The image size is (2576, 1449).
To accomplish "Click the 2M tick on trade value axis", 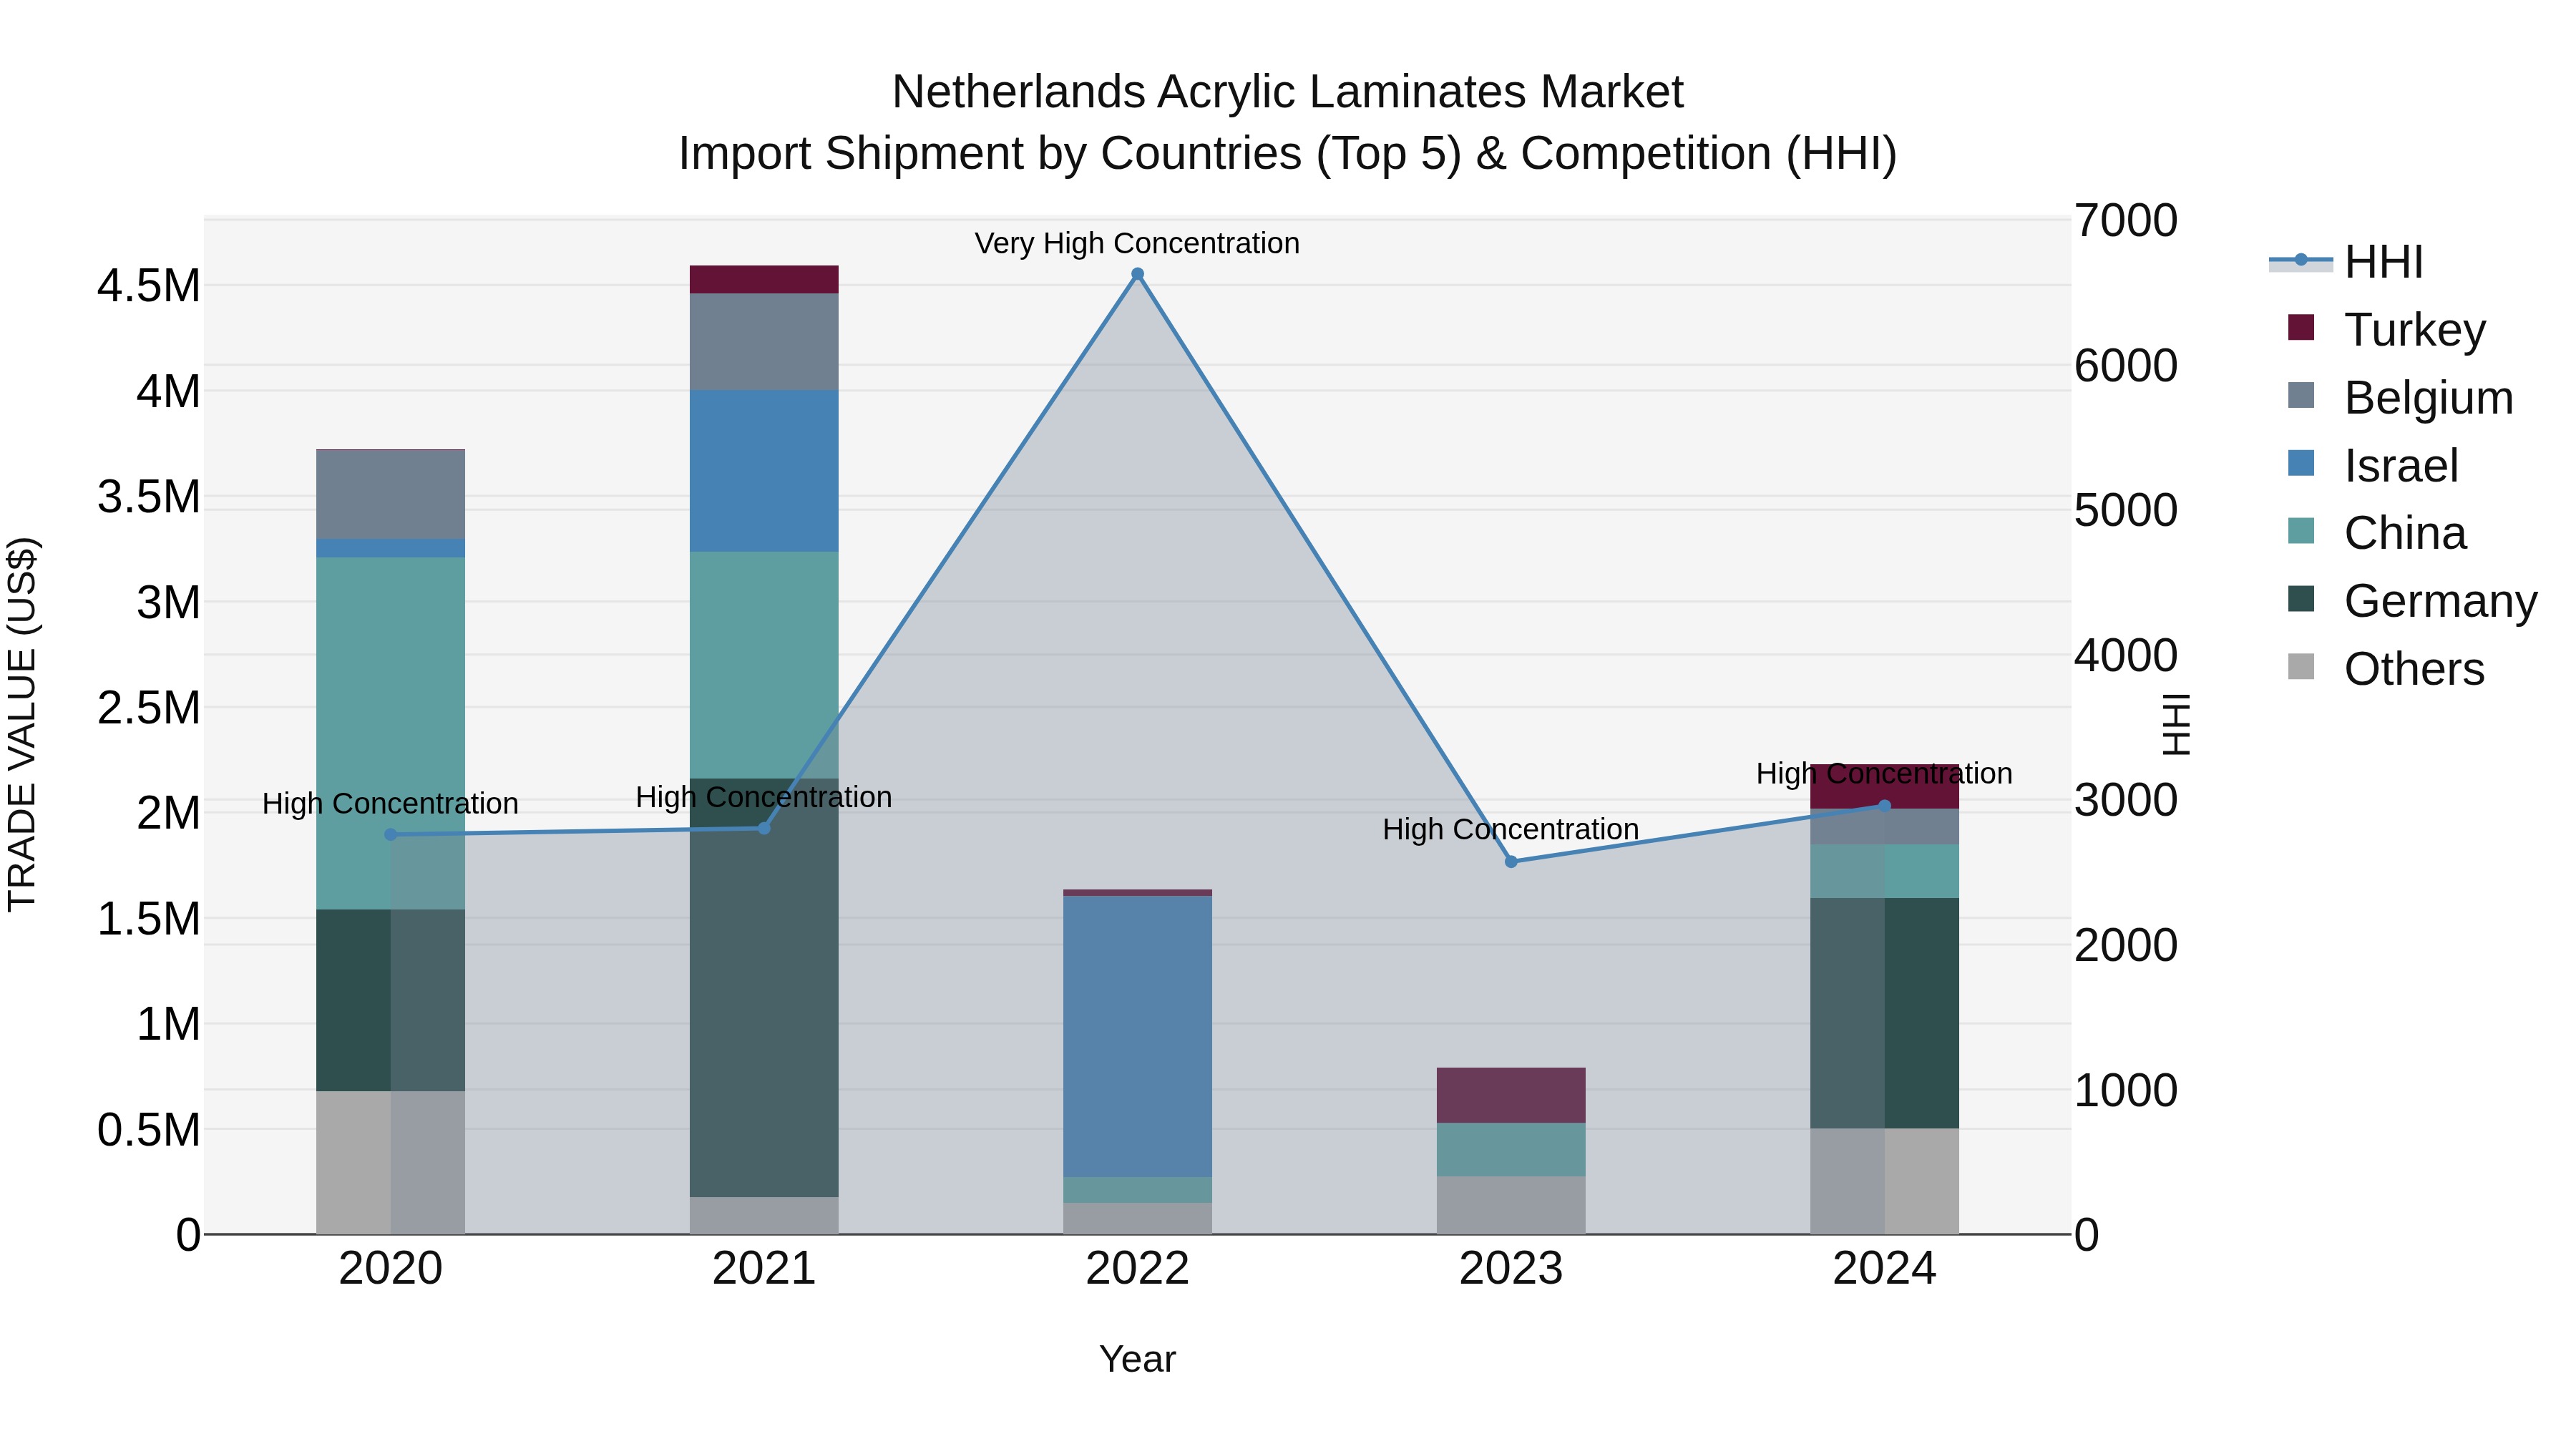I will pos(168,813).
